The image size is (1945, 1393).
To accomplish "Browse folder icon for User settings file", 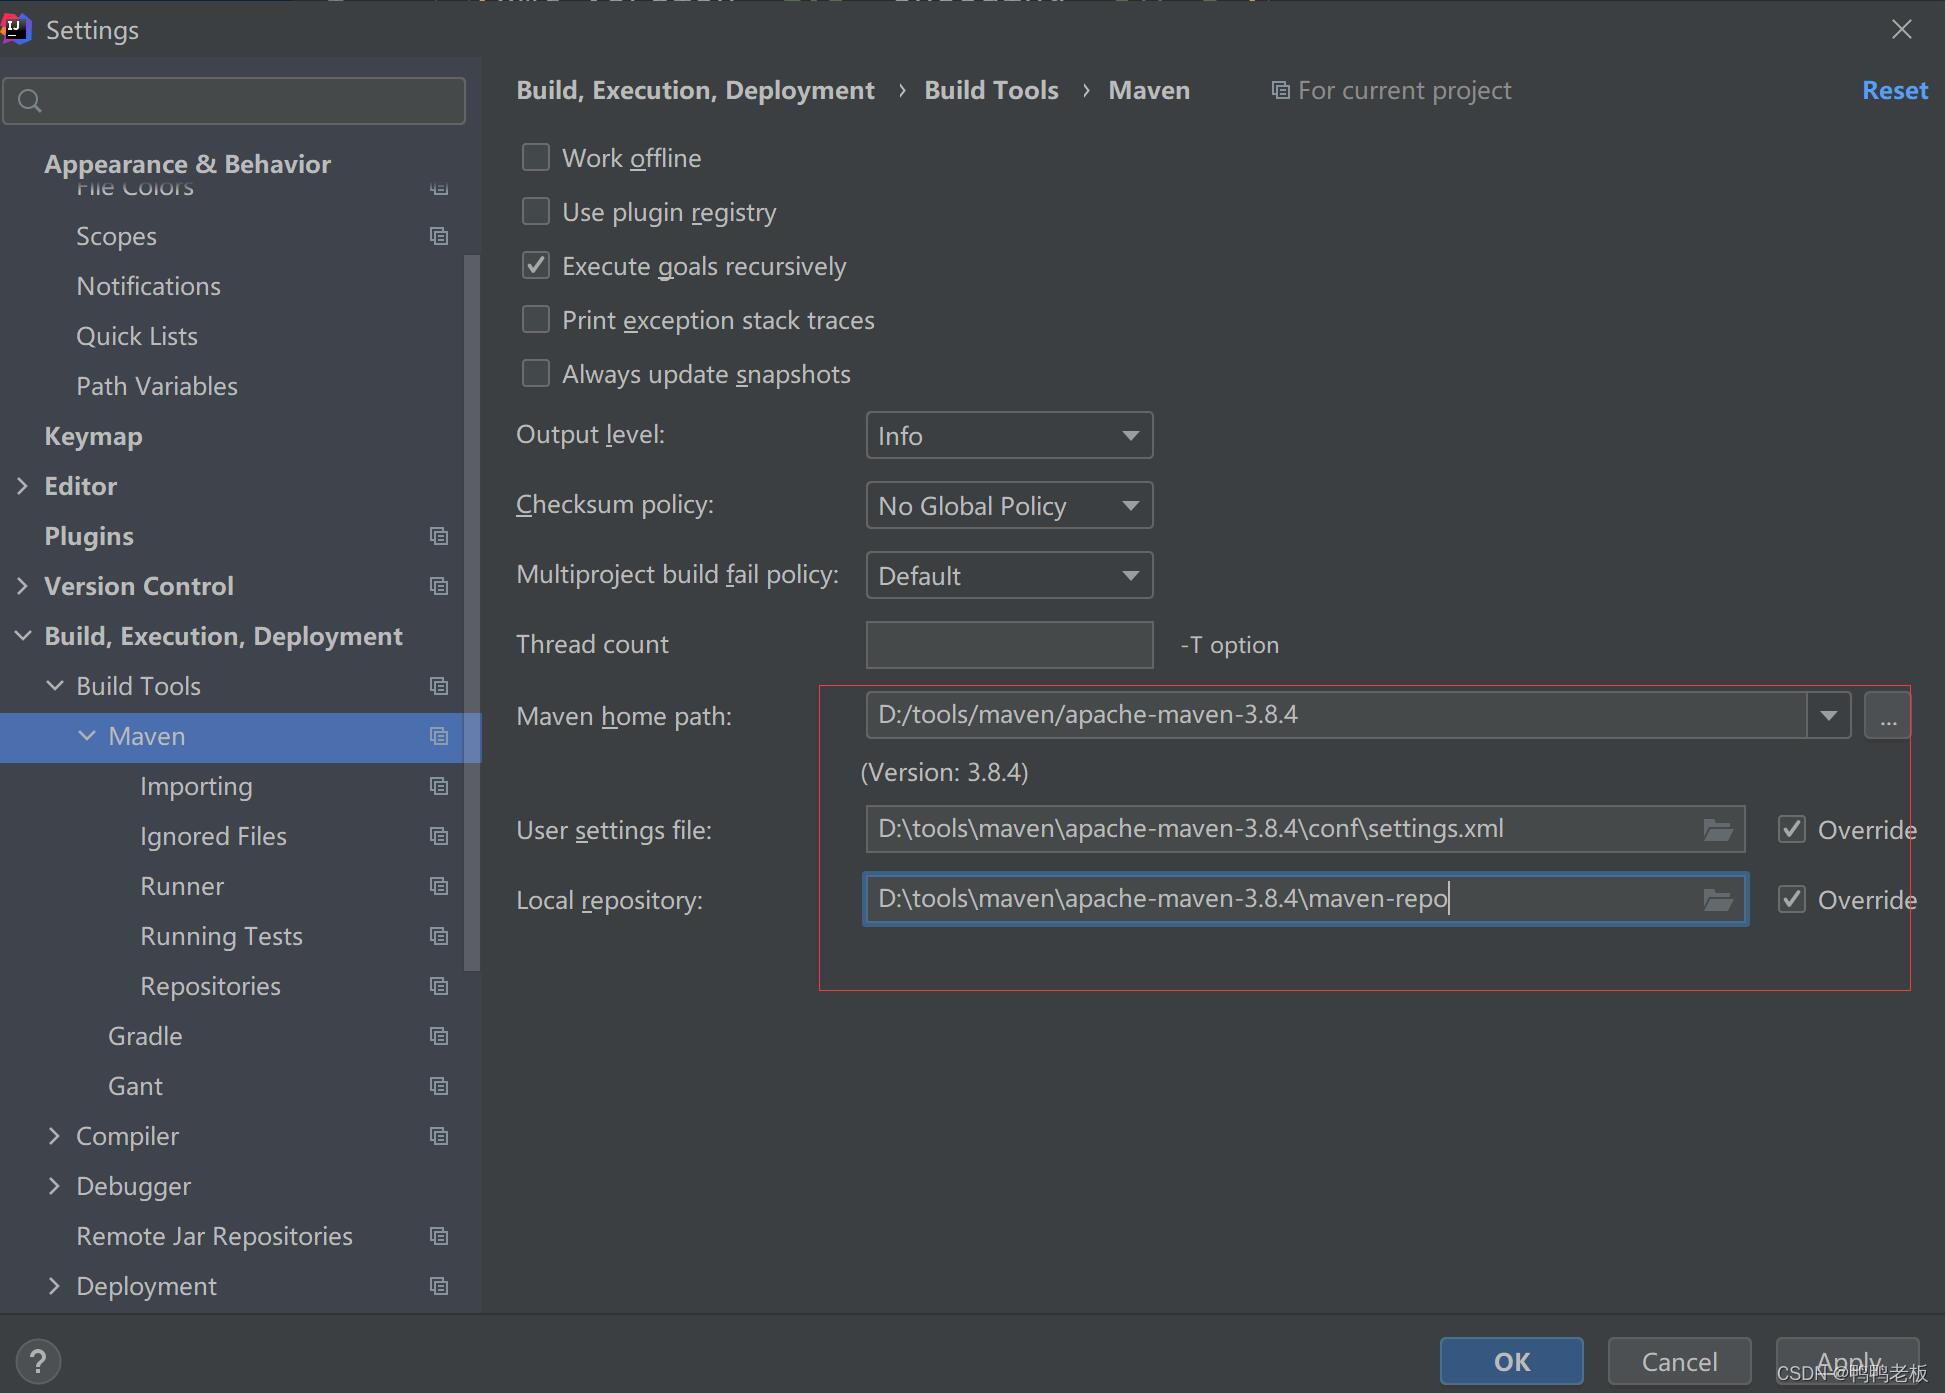I will click(x=1718, y=830).
